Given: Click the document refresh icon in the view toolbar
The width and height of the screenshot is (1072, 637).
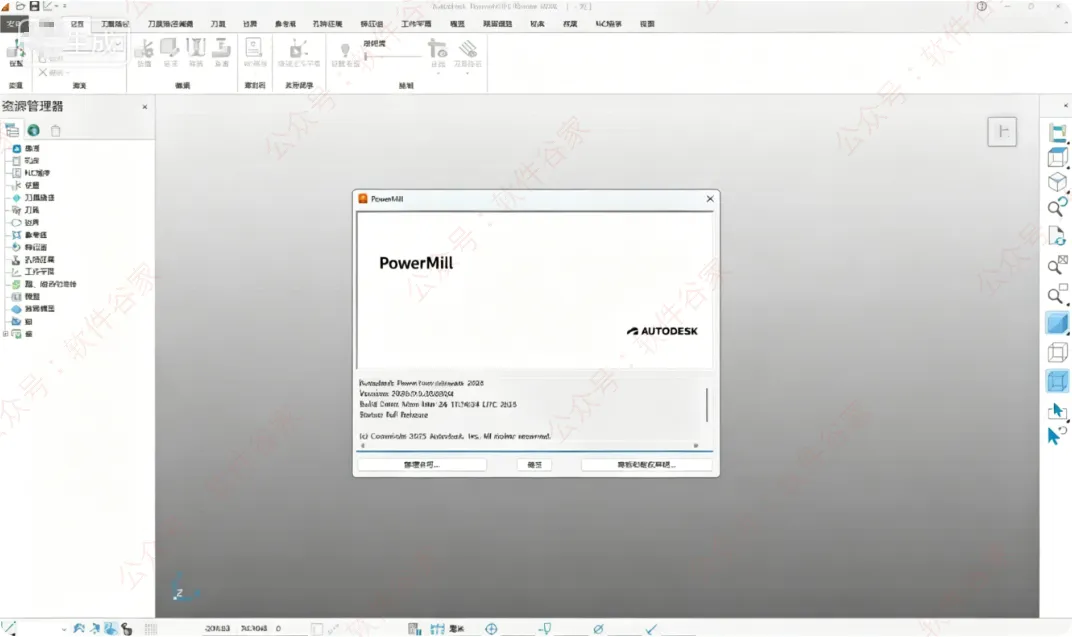Looking at the screenshot, I should (1057, 236).
